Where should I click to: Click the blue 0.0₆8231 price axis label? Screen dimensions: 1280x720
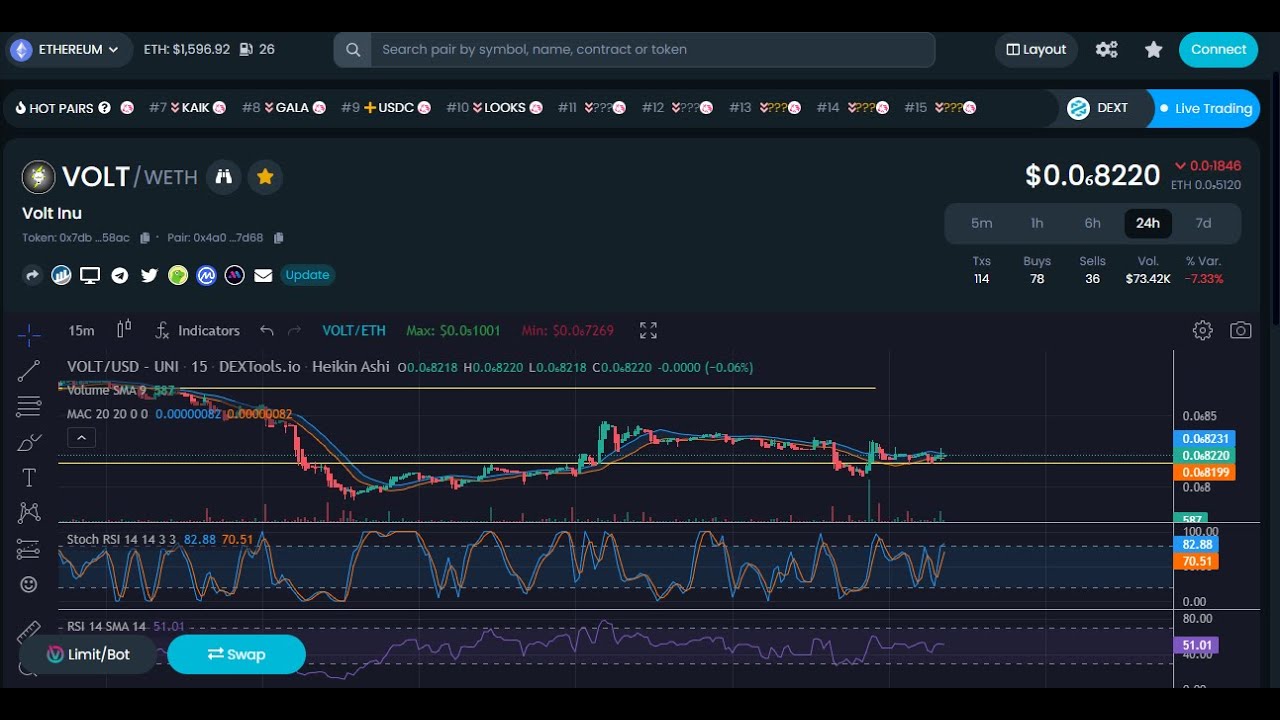(x=1204, y=438)
